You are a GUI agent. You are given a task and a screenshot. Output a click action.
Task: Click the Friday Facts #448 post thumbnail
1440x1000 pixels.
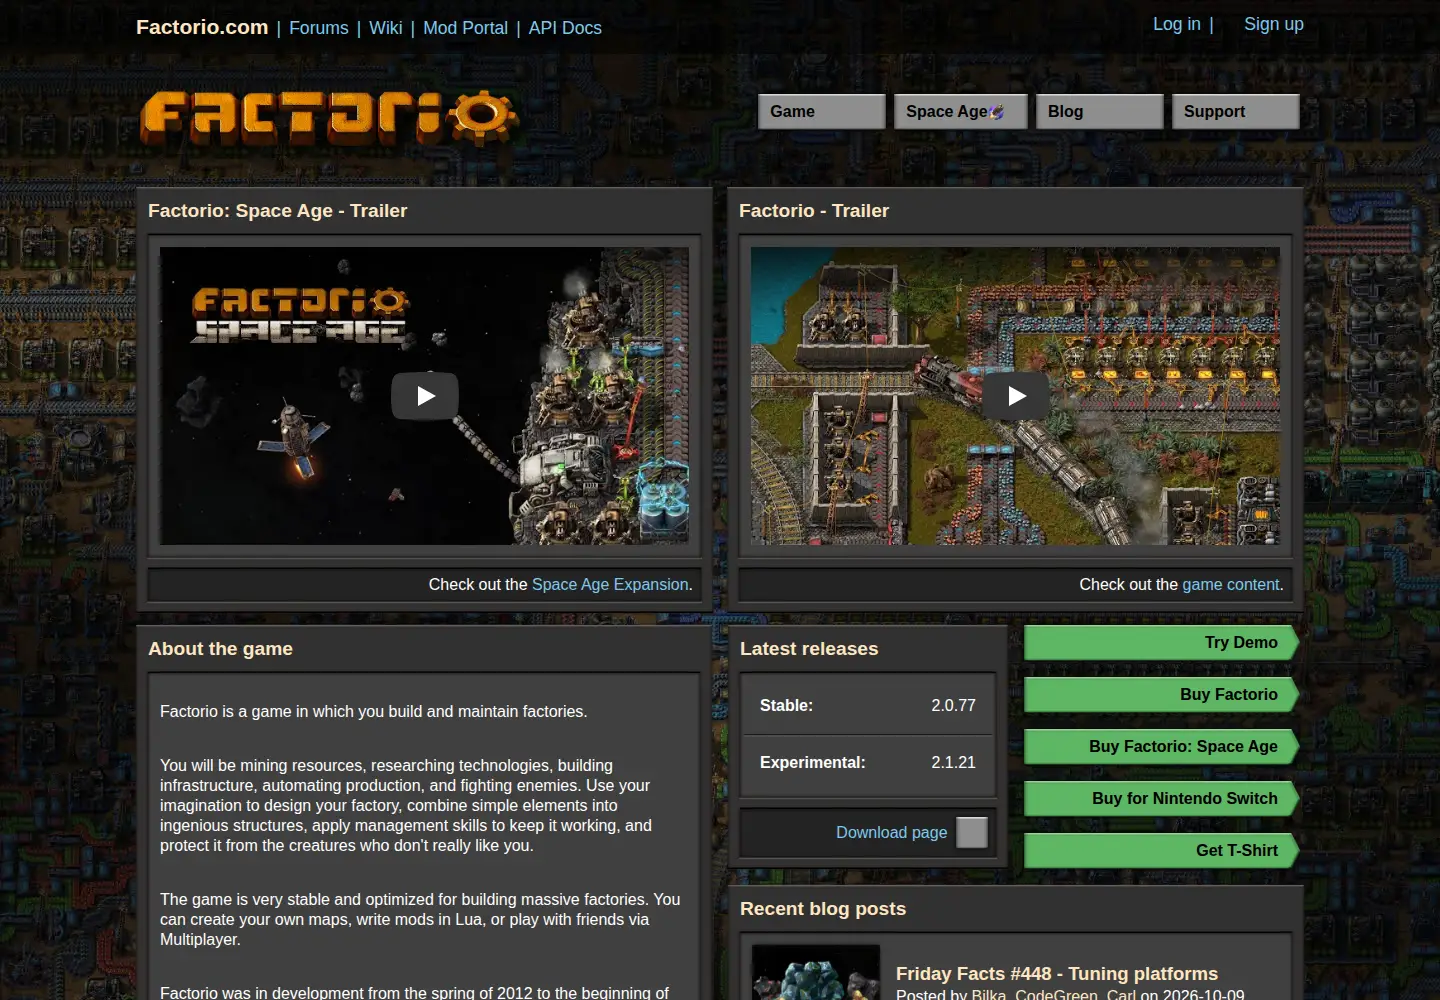(x=816, y=972)
